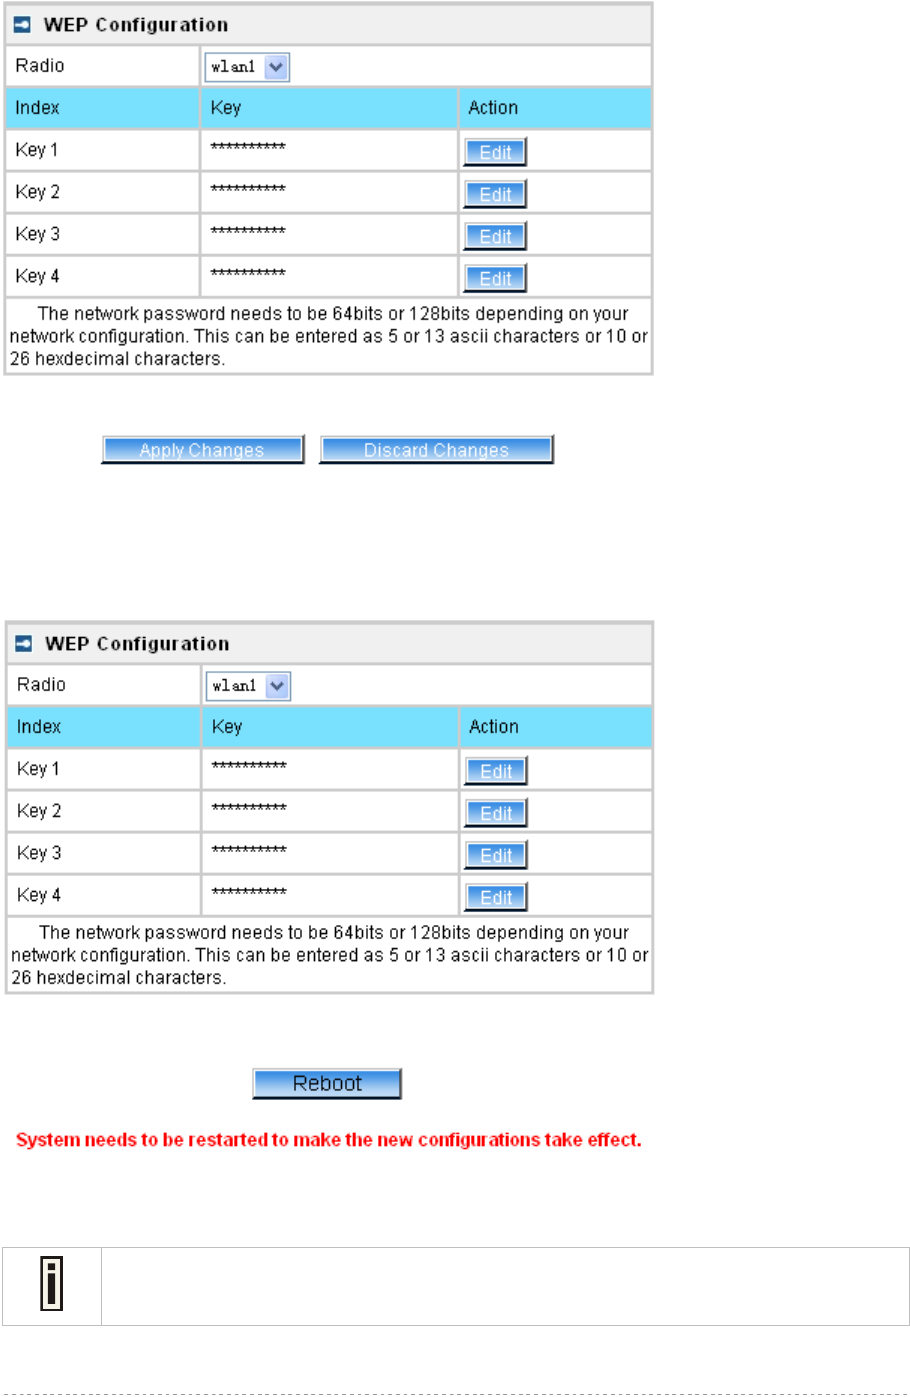Image resolution: width=910 pixels, height=1397 pixels.
Task: Open the Radio wlan1 dropdown in the bottom panel
Action: (x=249, y=686)
